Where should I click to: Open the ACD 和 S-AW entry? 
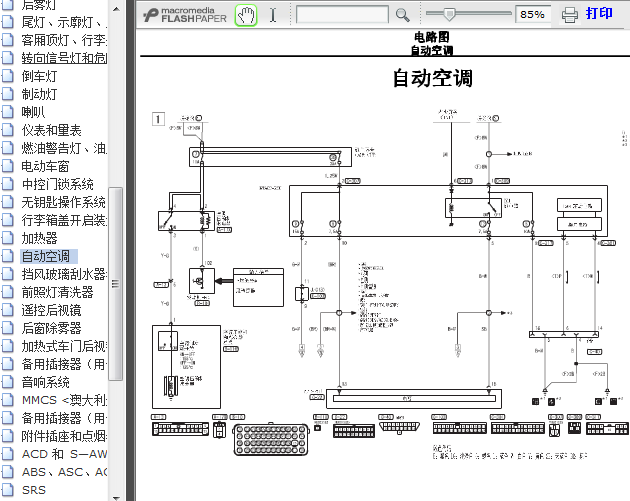[64, 454]
